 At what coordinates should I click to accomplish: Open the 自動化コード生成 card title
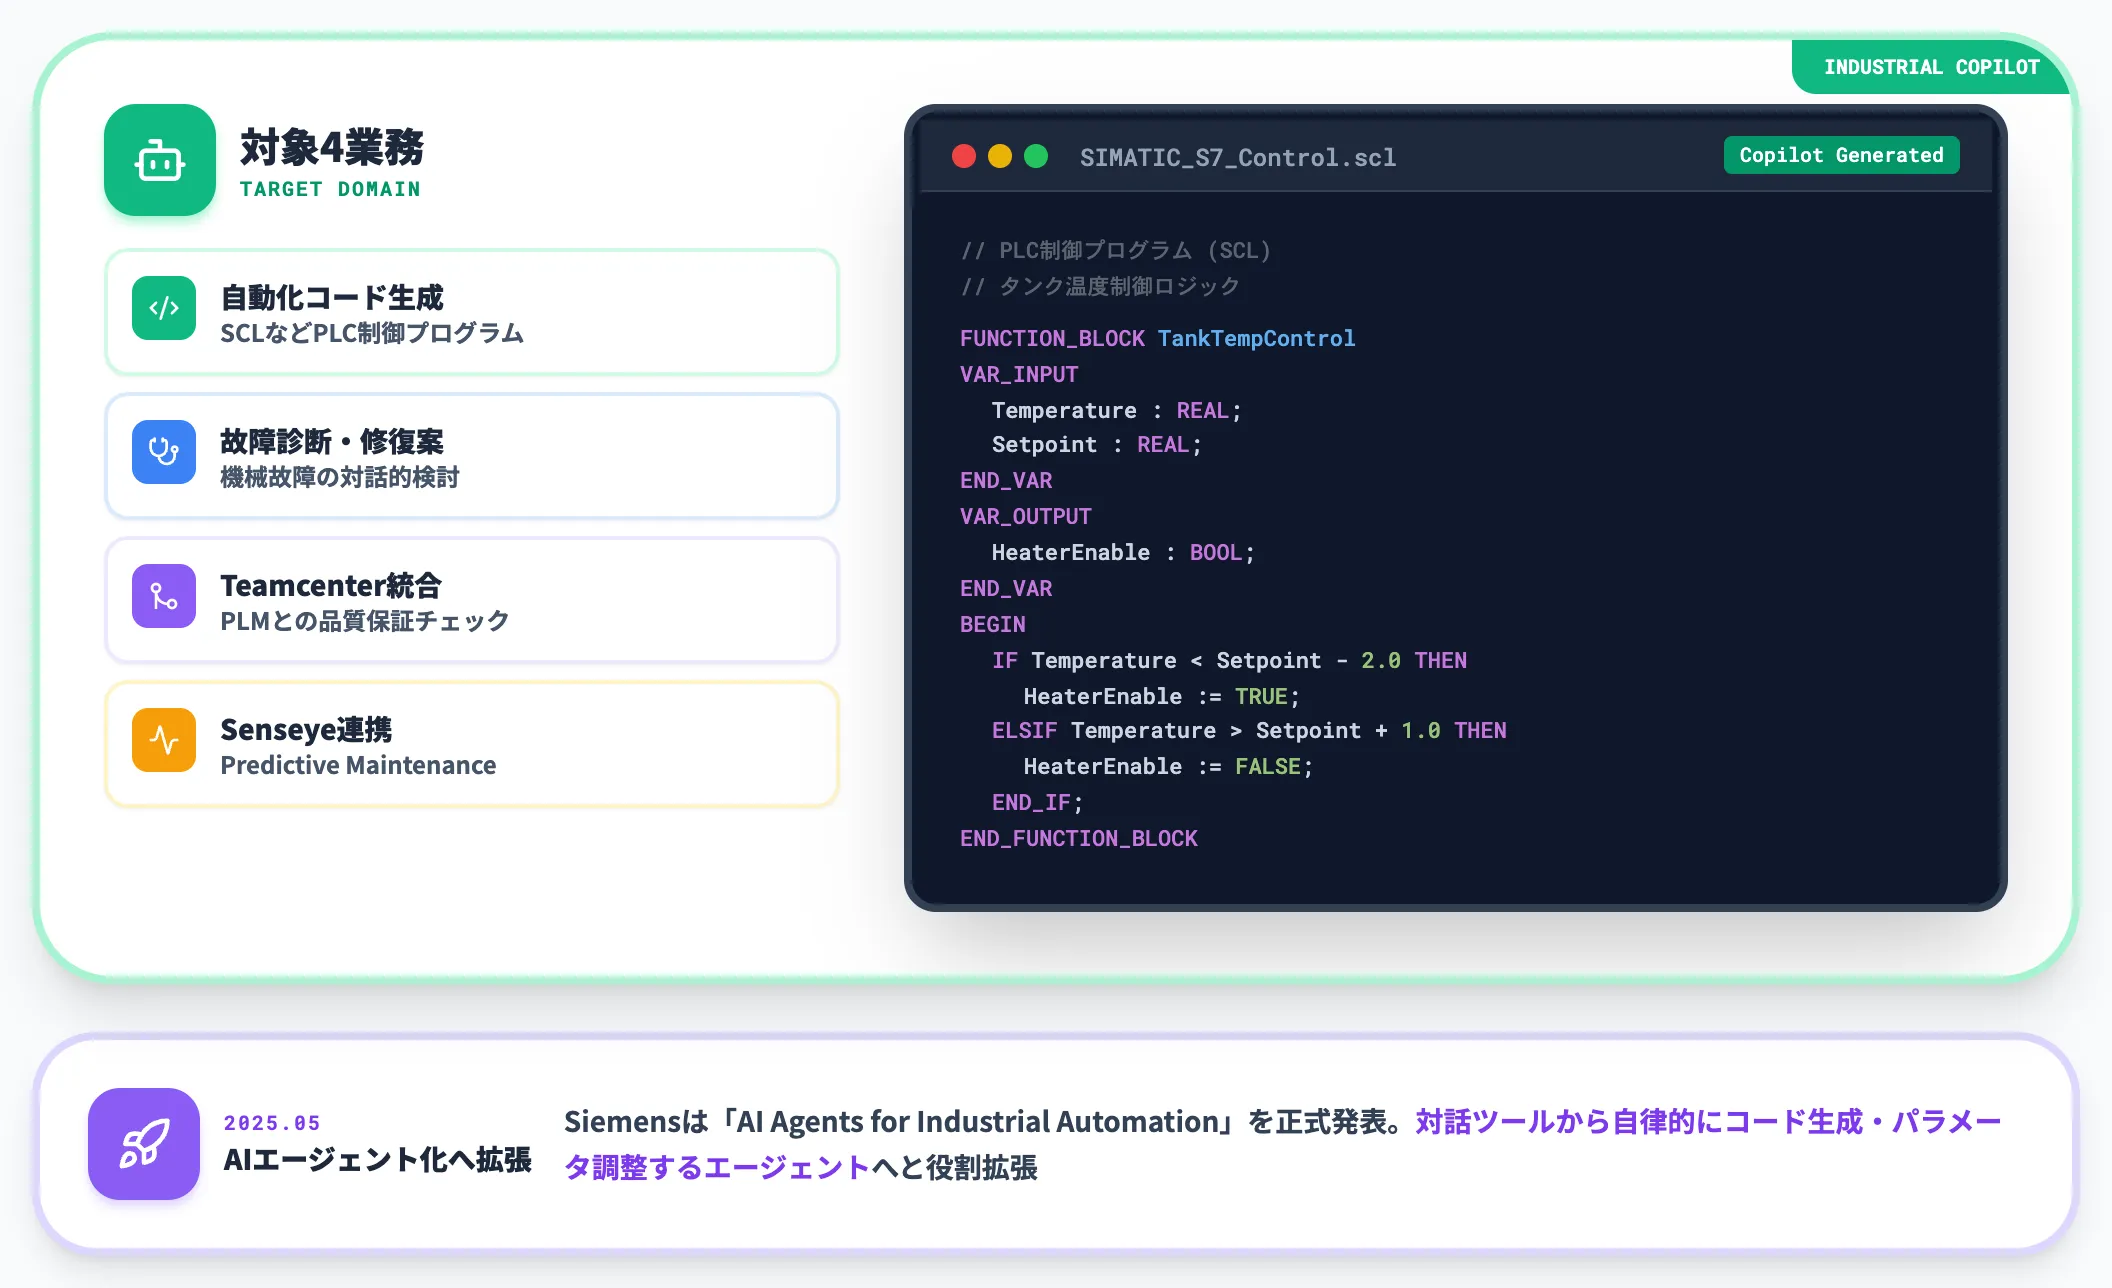[332, 297]
